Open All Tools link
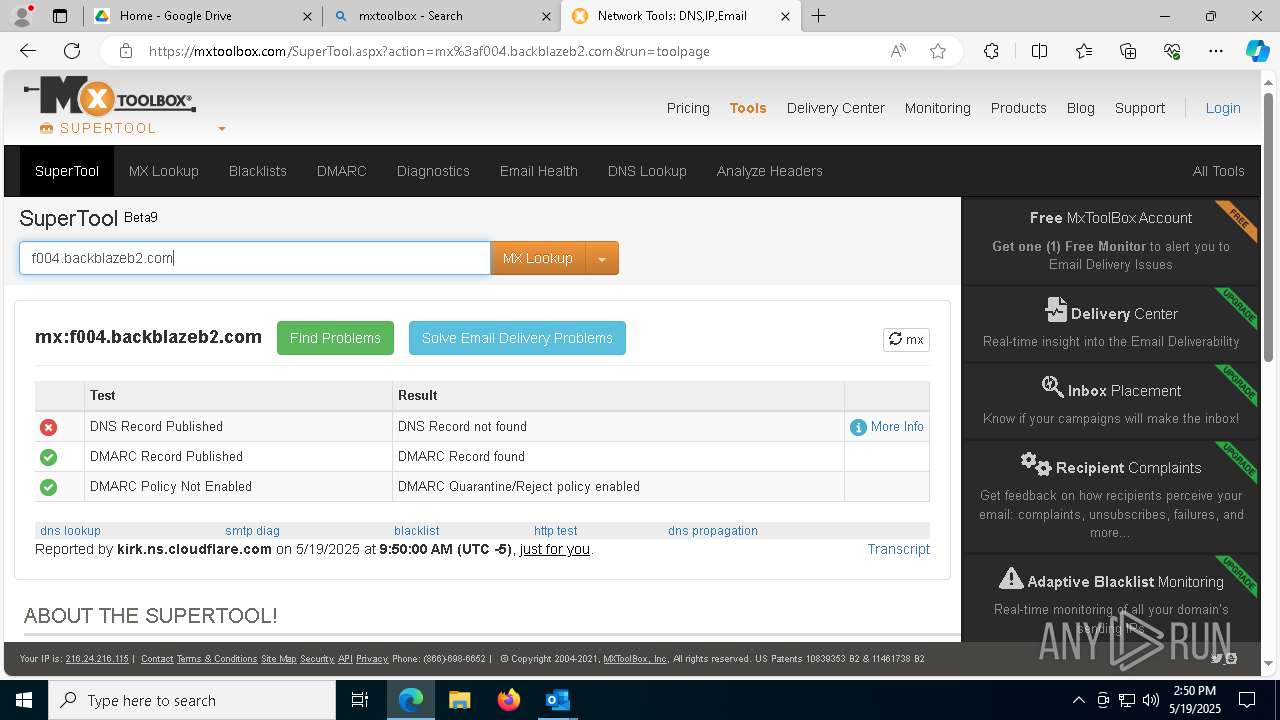 pyautogui.click(x=1219, y=171)
